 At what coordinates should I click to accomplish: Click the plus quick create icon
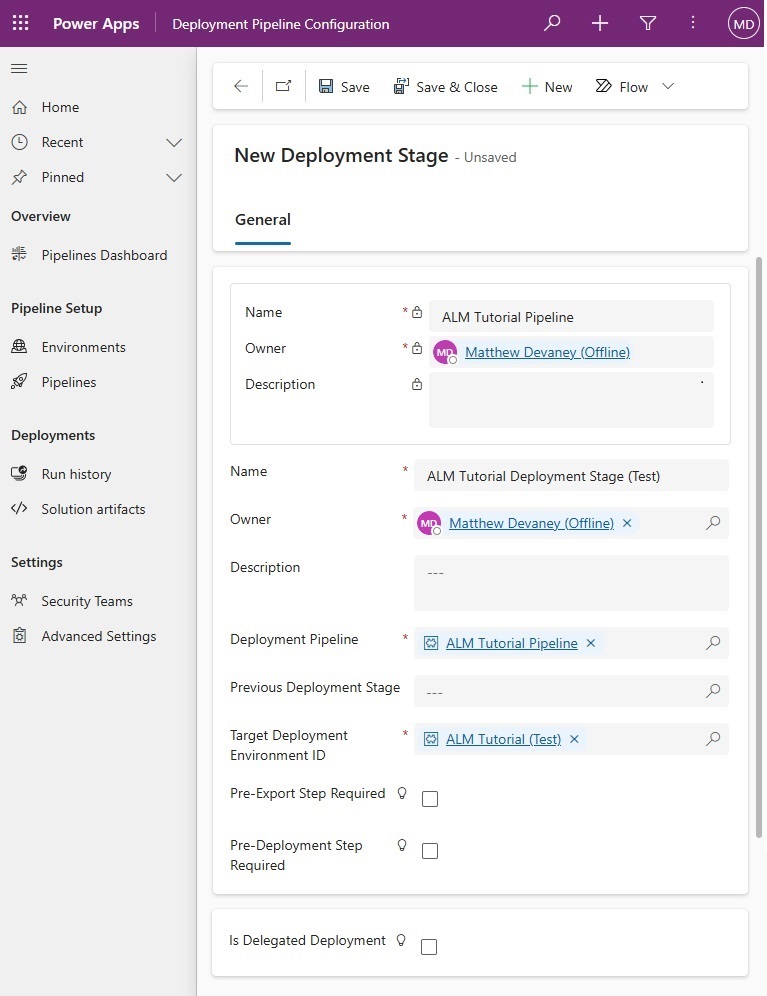coord(600,24)
